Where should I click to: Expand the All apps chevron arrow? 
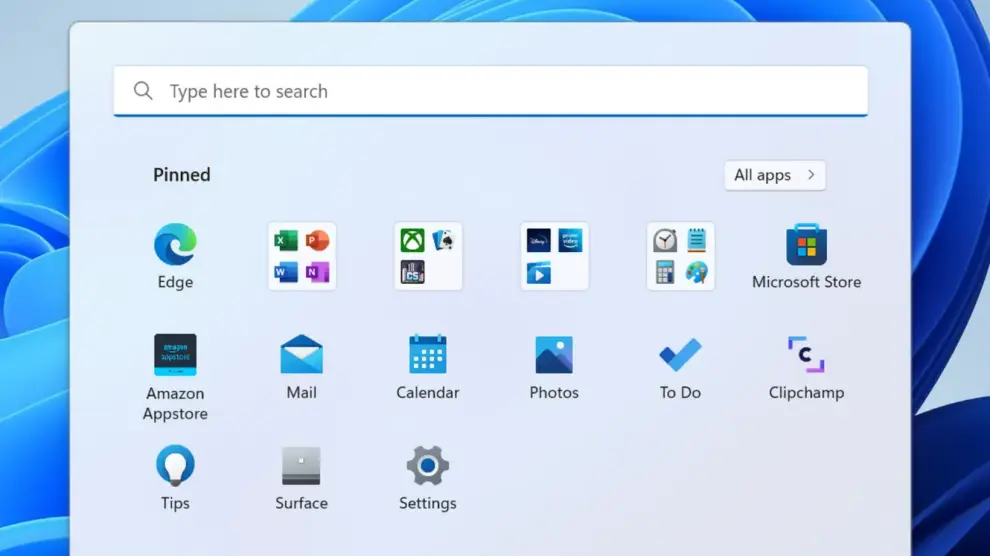tap(811, 175)
